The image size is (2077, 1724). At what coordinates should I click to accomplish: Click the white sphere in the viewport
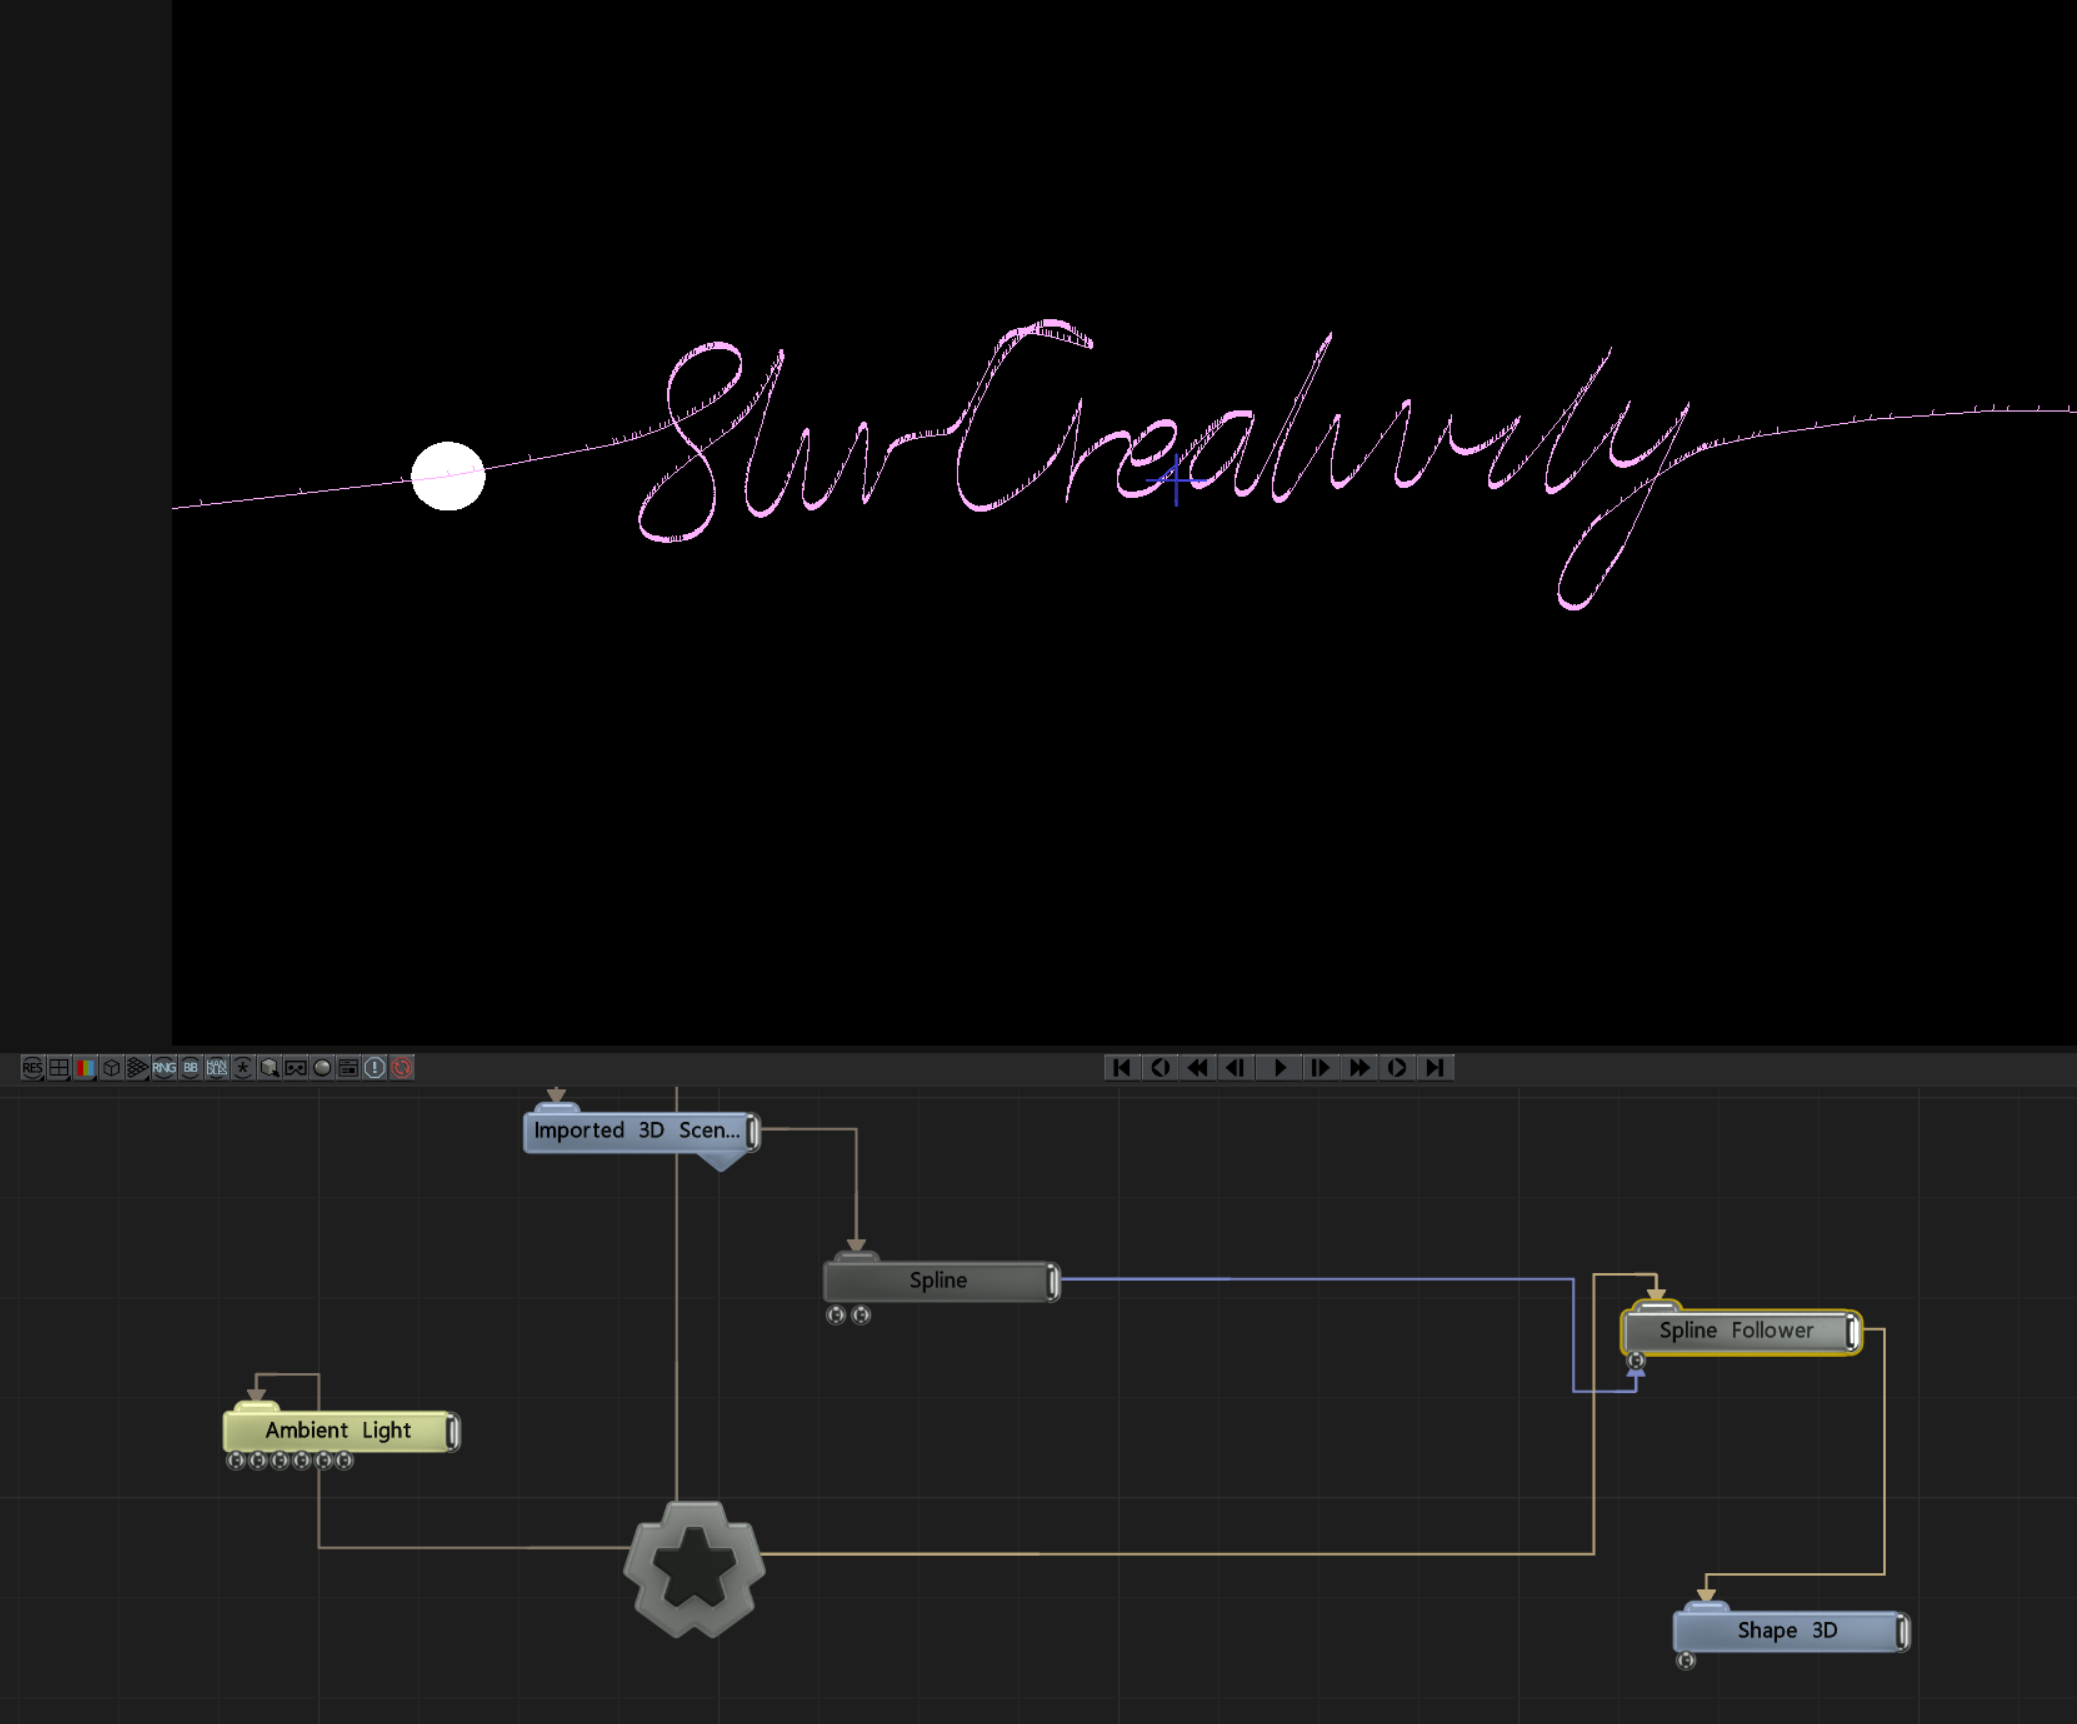(x=448, y=476)
